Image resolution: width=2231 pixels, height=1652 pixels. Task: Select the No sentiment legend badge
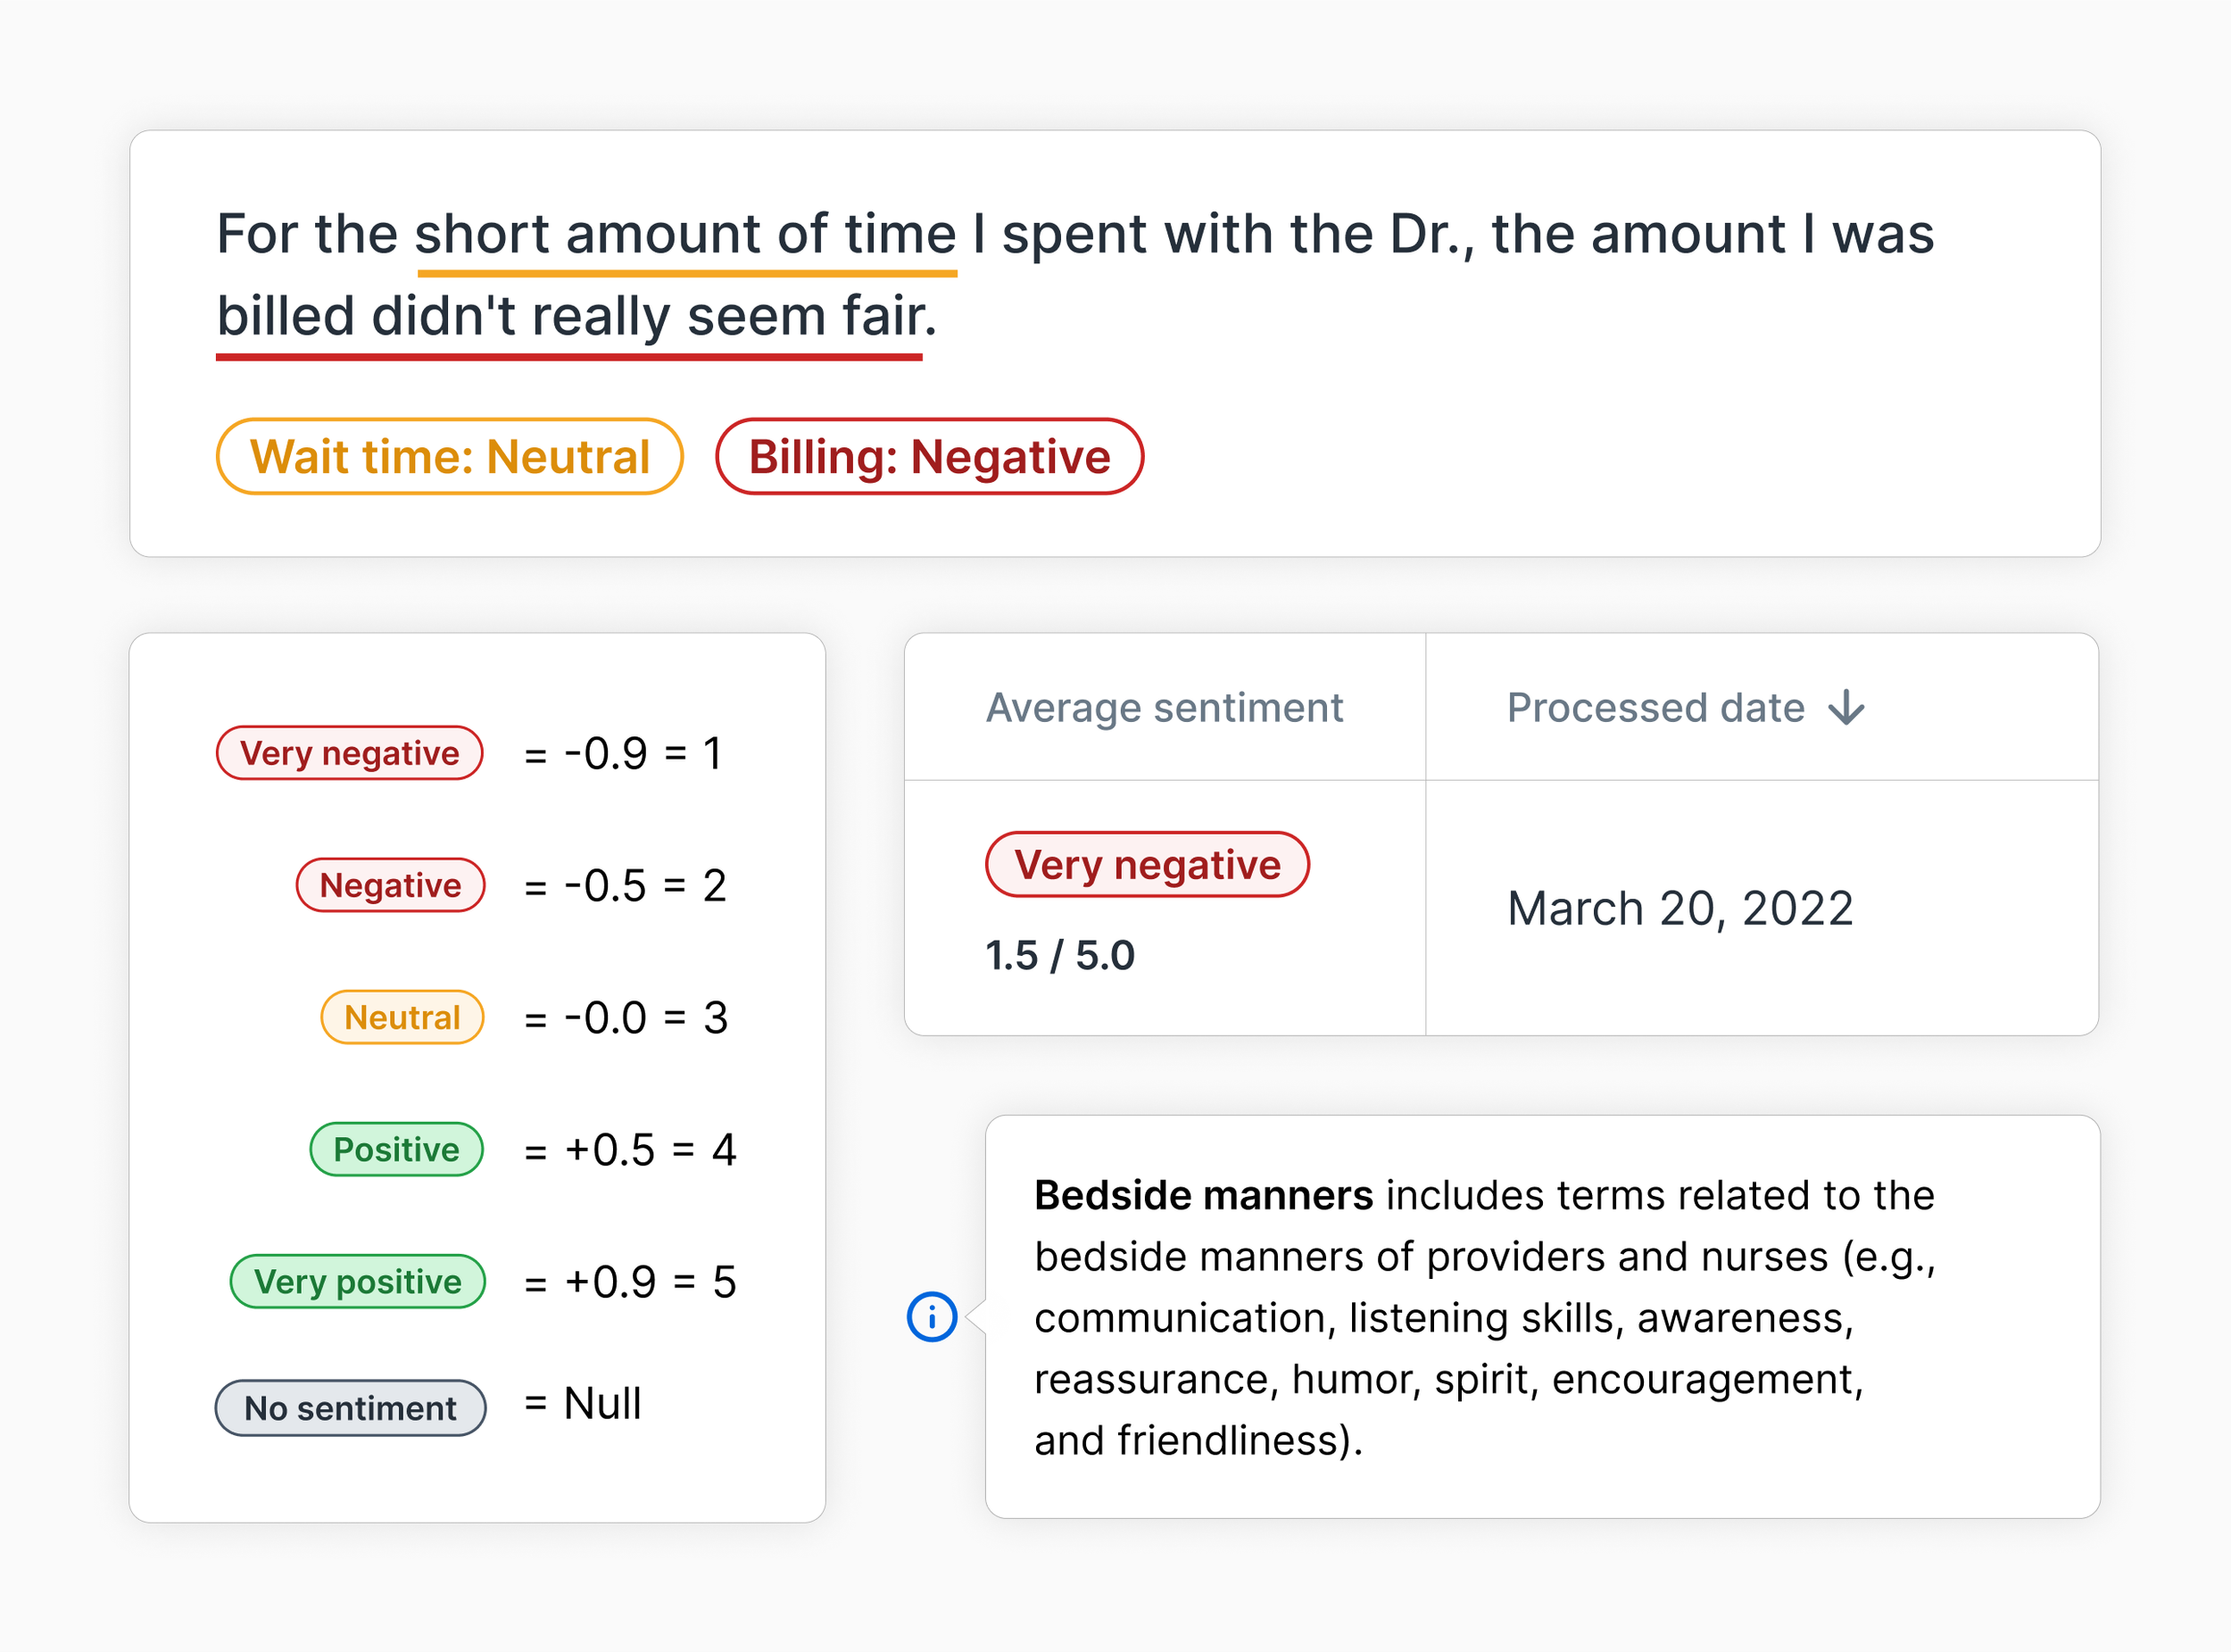click(x=350, y=1408)
